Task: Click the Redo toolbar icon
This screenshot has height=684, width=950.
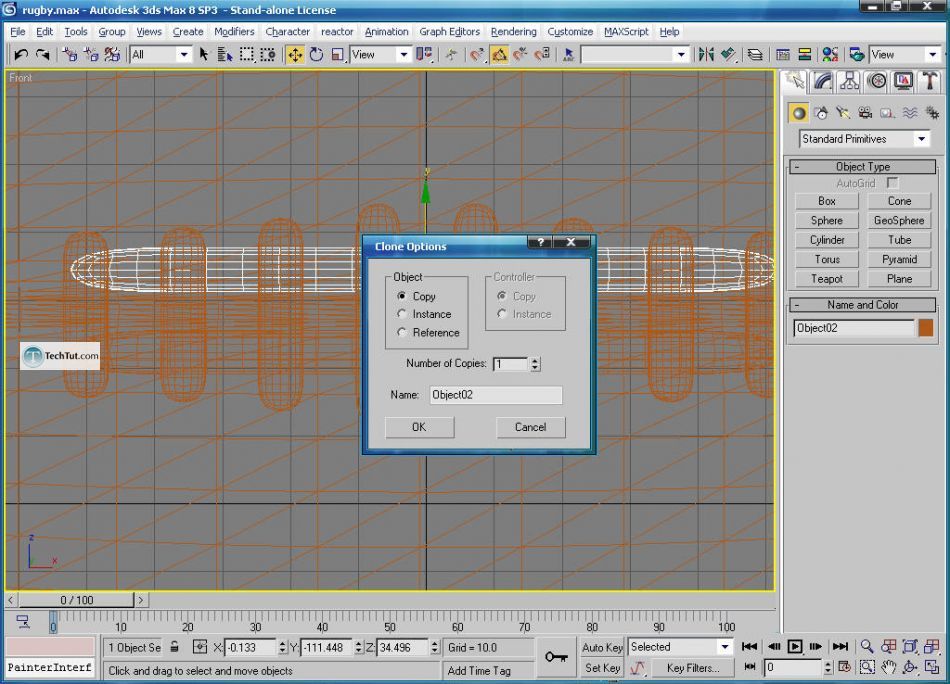Action: (42, 55)
